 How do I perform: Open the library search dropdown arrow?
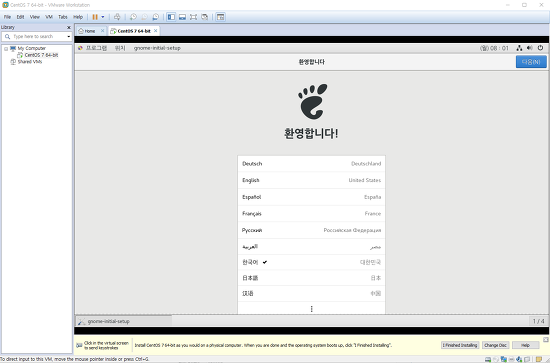[x=69, y=36]
